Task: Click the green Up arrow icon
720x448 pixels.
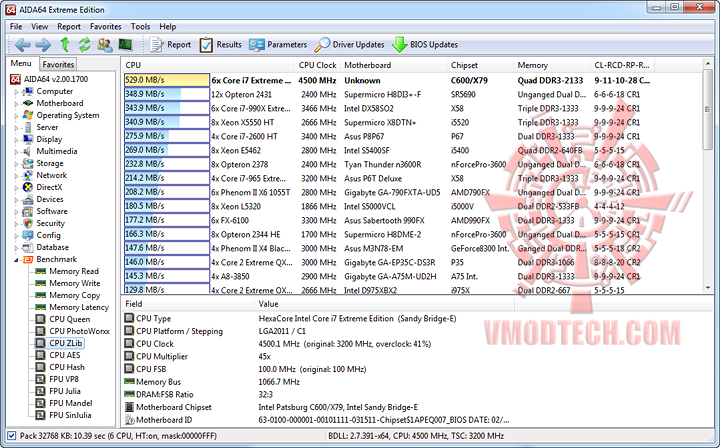Action: 65,45
